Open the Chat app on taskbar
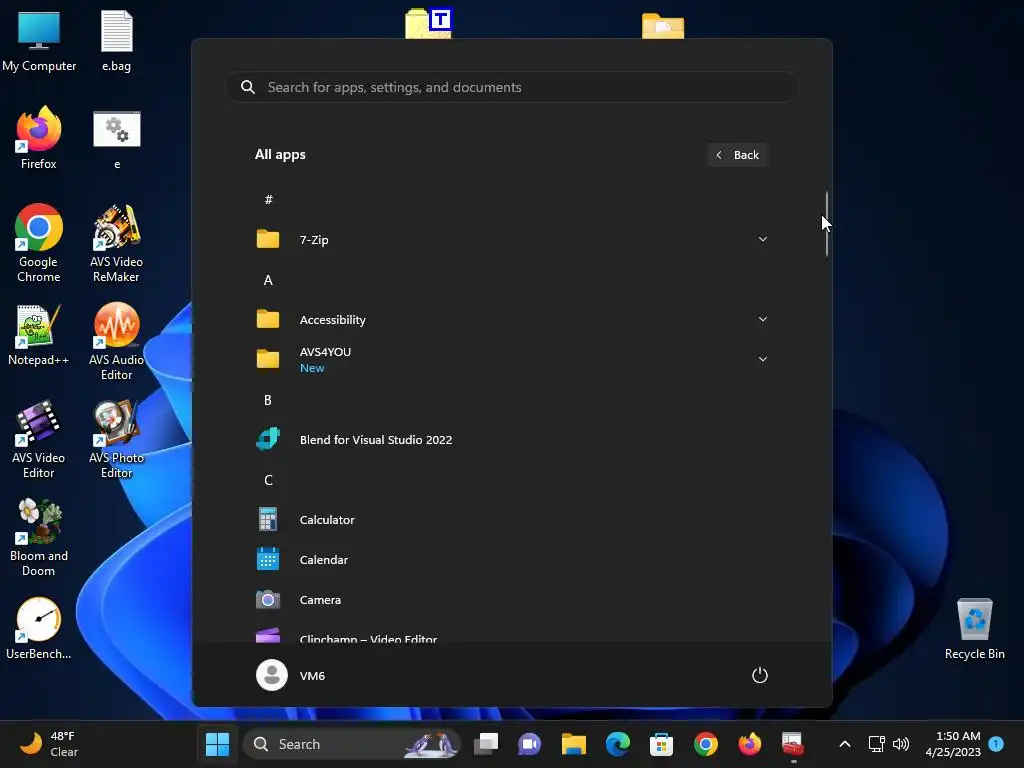This screenshot has height=768, width=1024. click(530, 744)
